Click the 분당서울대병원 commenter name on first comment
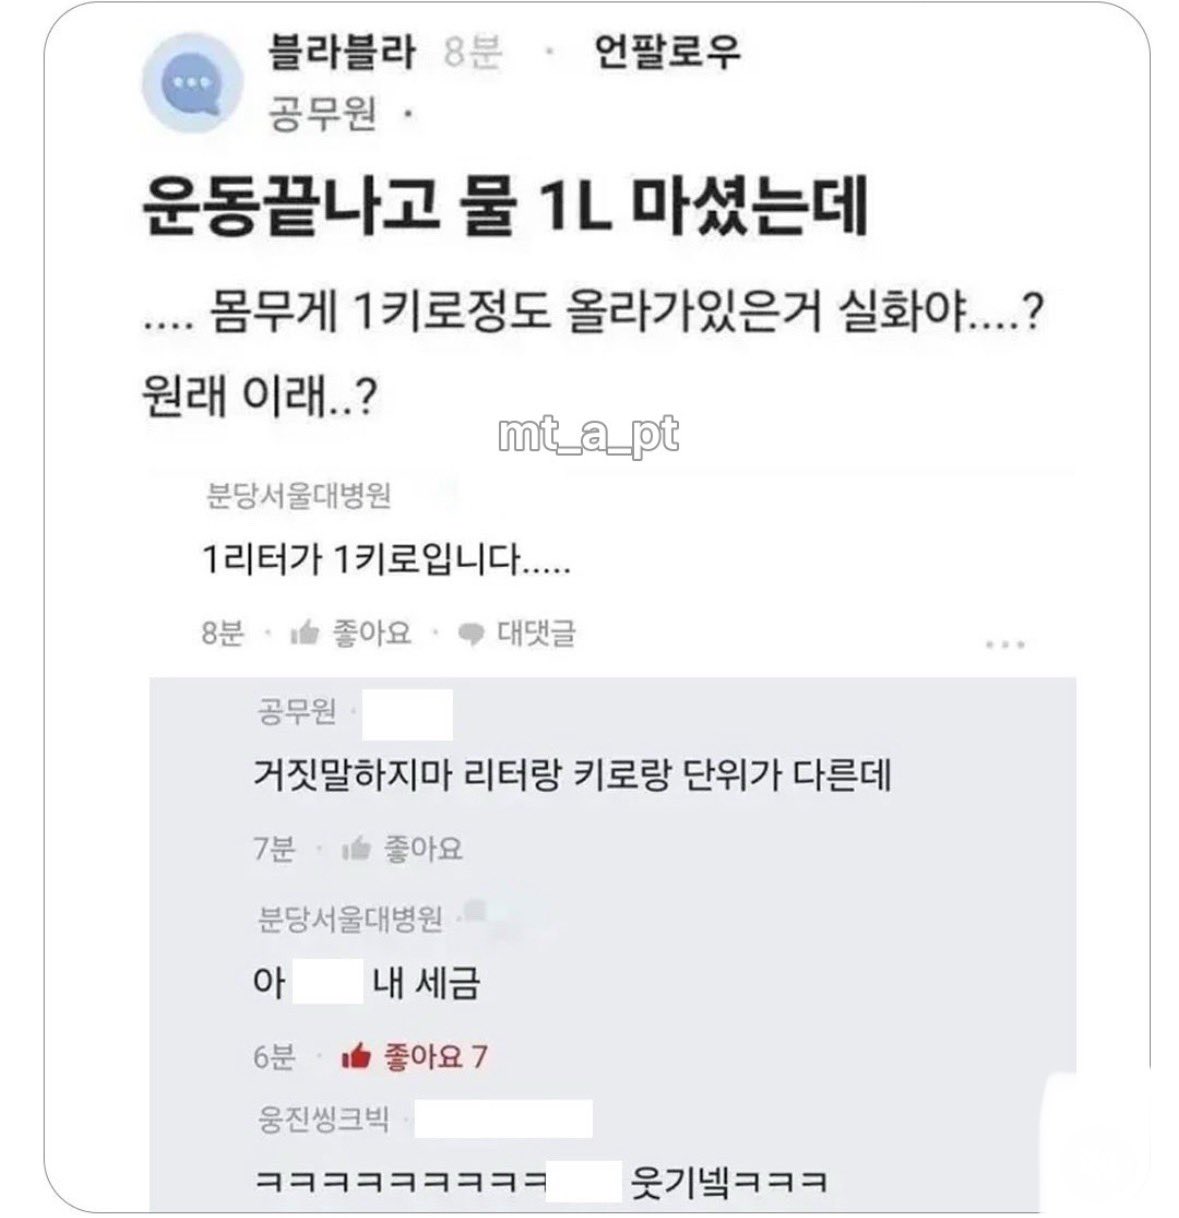Viewport: 1179px width, 1218px height. tap(297, 497)
